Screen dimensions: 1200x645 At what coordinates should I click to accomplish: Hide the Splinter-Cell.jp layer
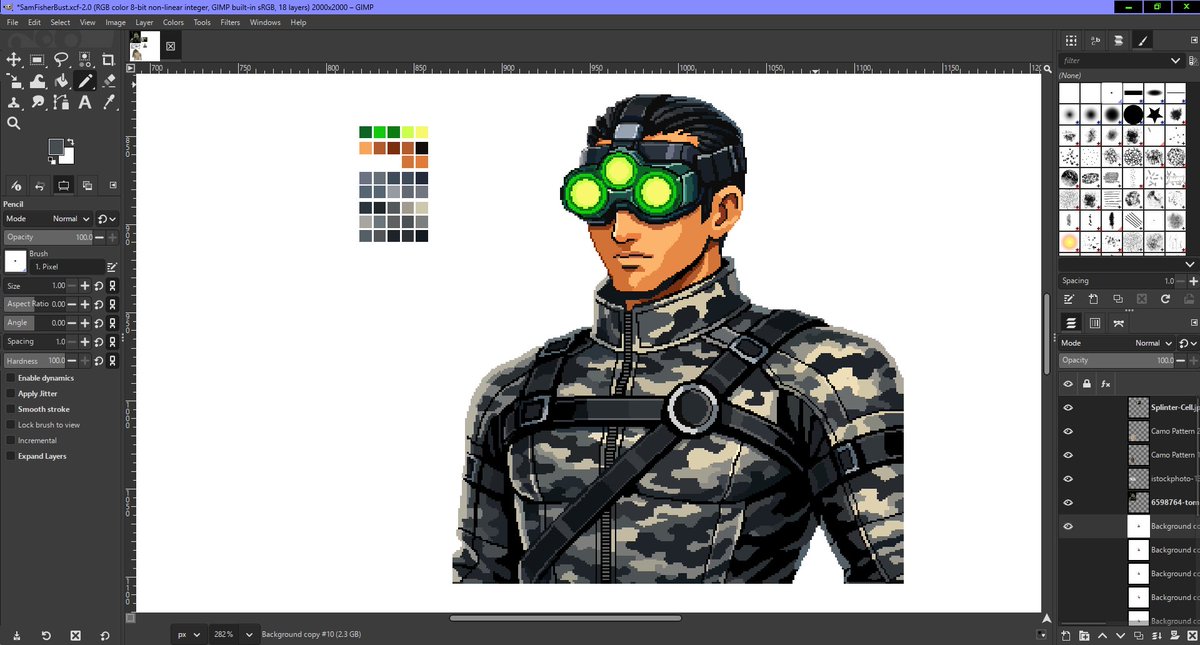[1068, 407]
